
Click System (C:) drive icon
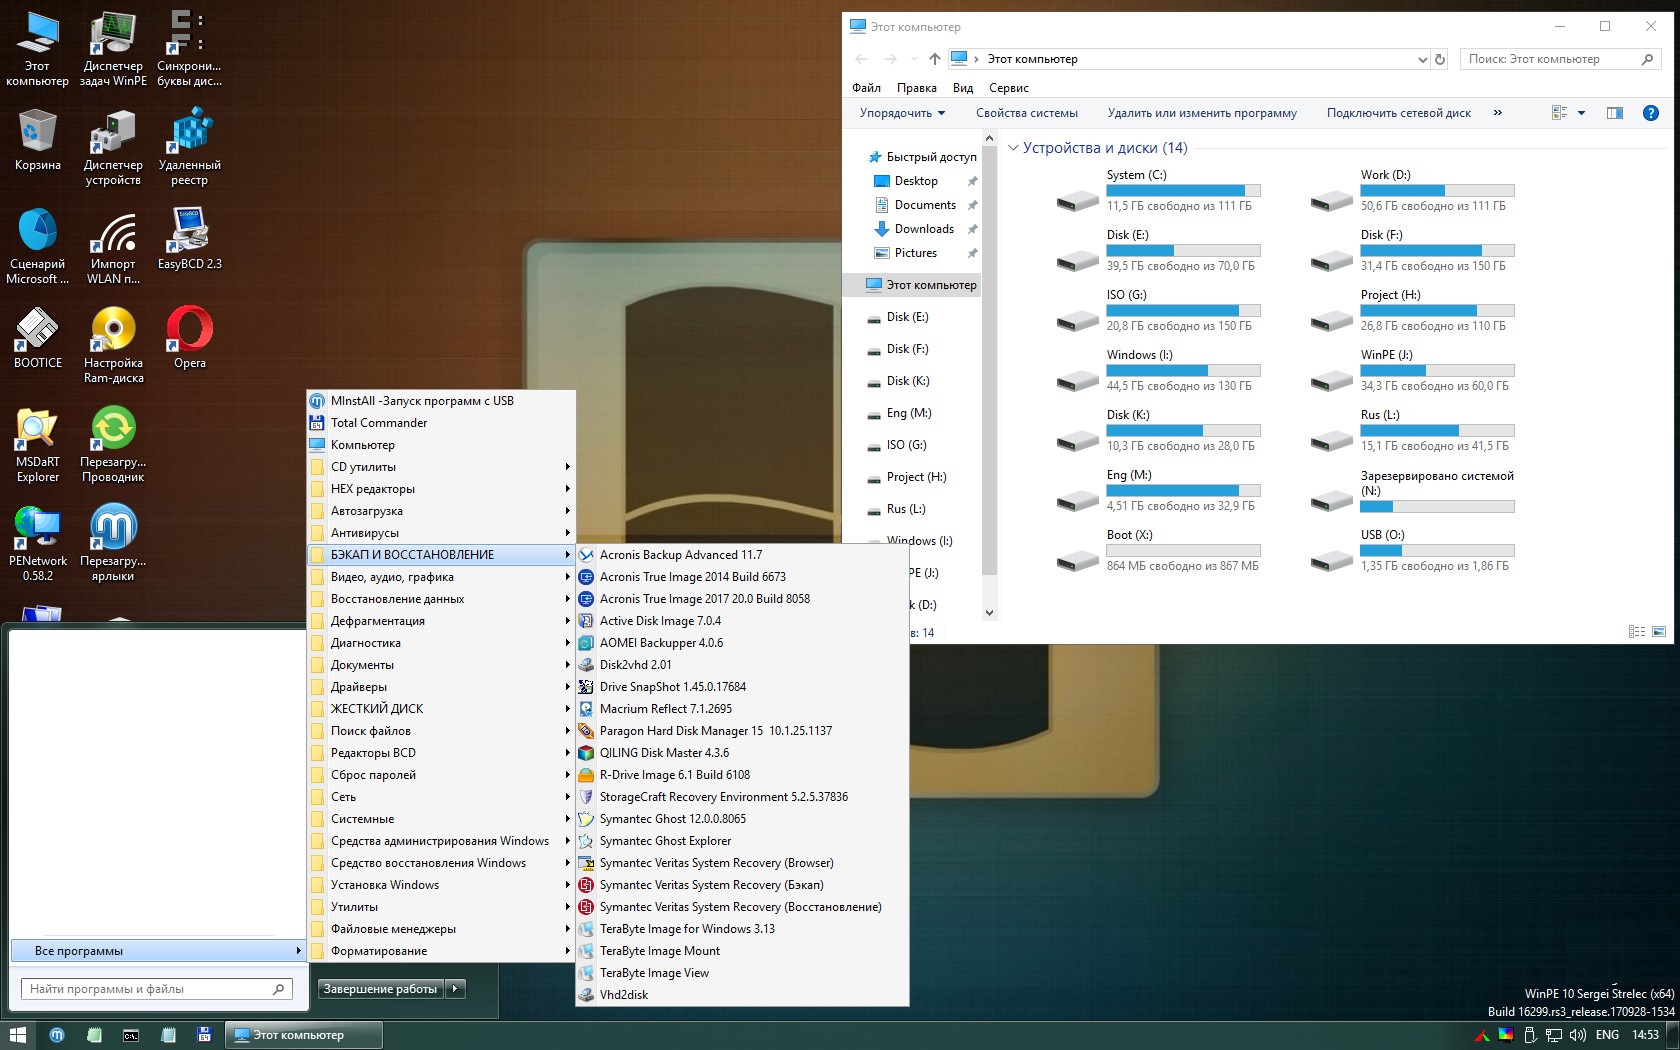click(1078, 199)
